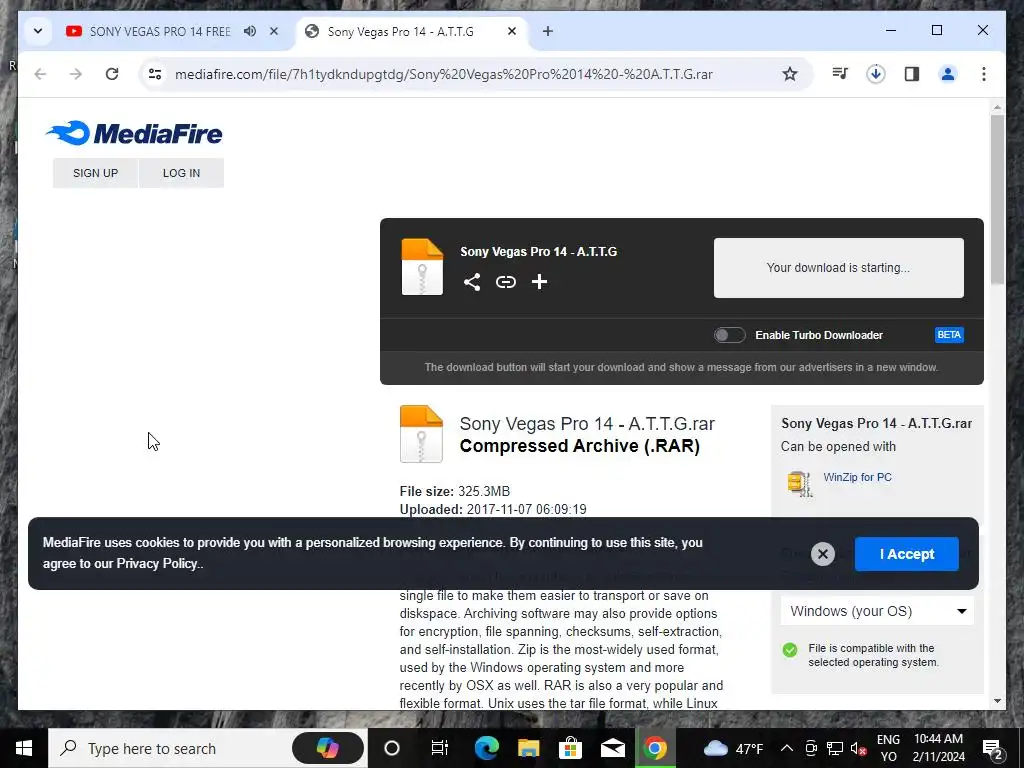Toggle the Chrome side panel
Screen dimensions: 1024x768
click(912, 74)
